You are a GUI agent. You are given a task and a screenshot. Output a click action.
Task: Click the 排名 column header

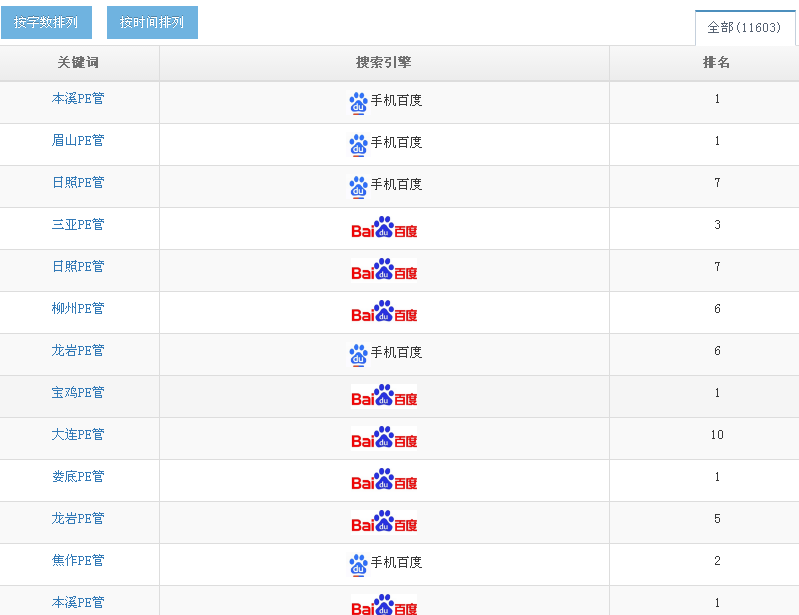coord(717,63)
